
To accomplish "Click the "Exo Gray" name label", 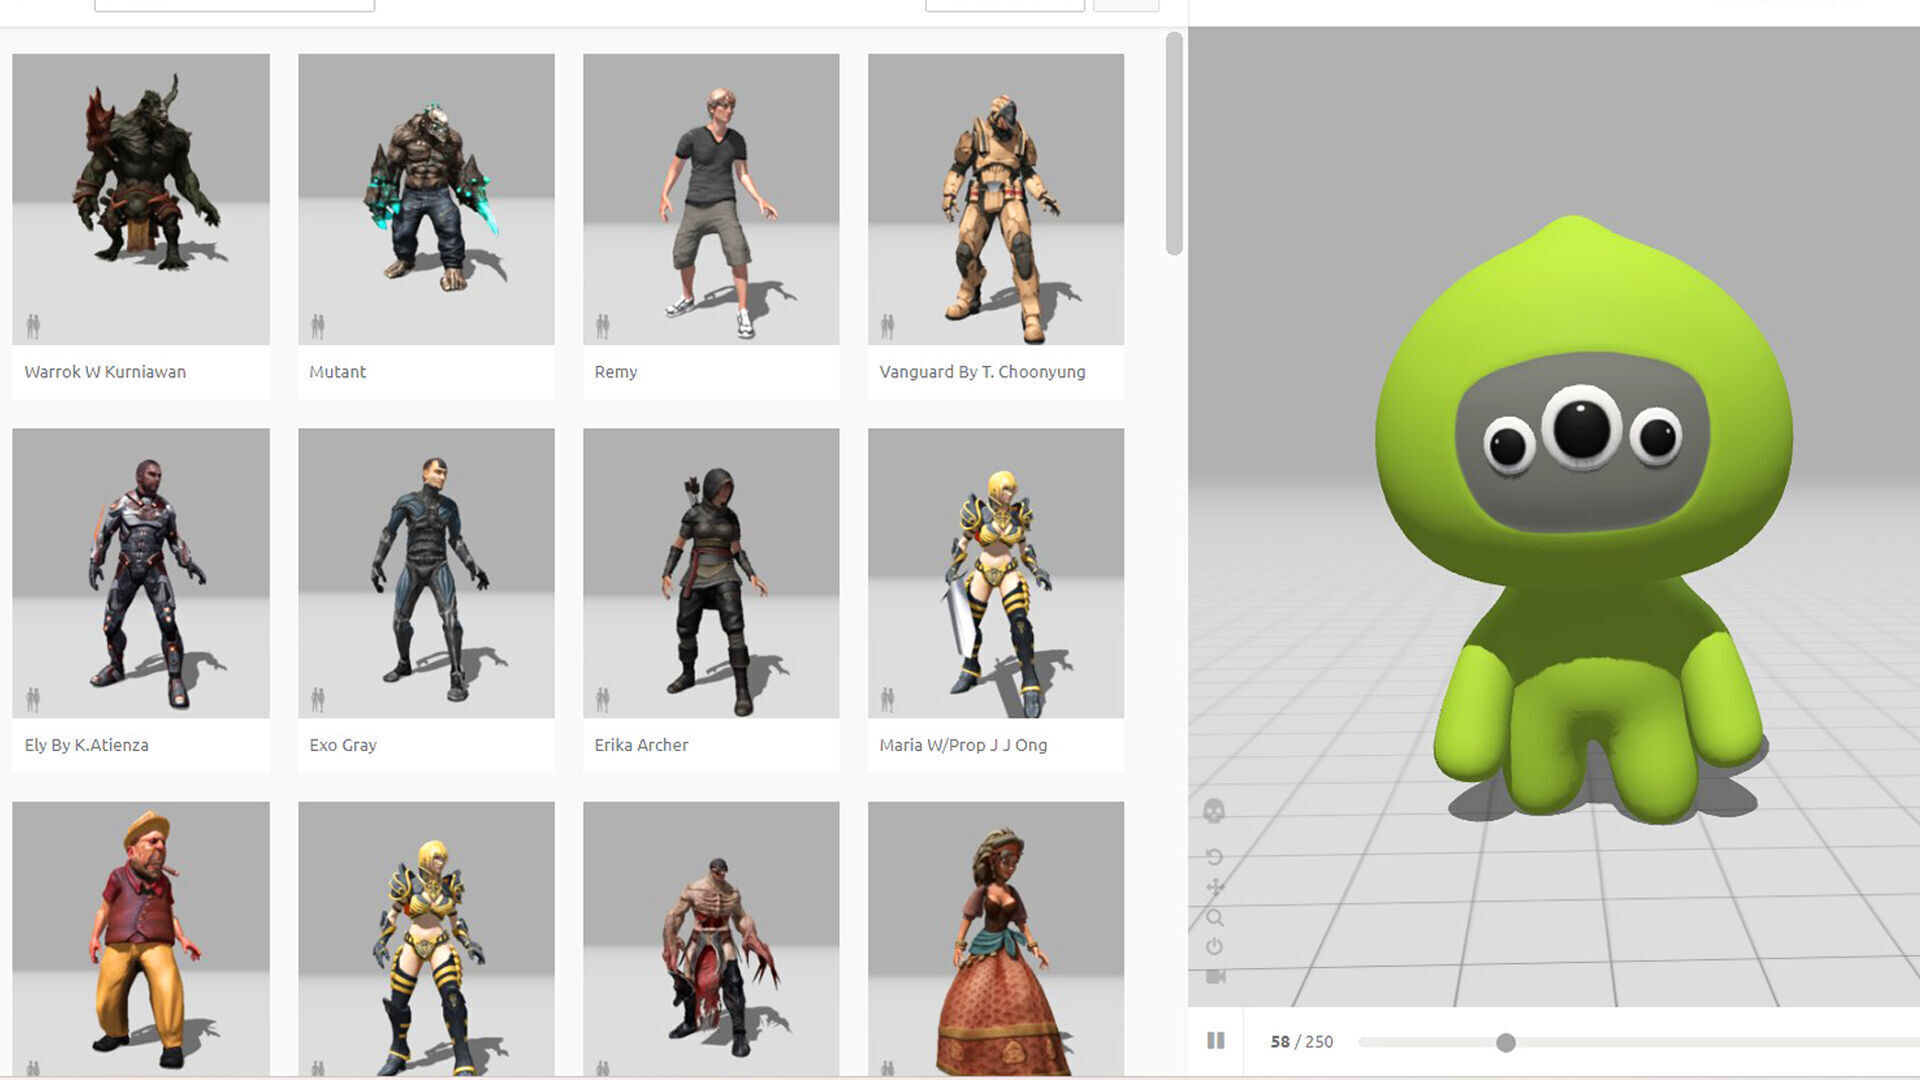I will tap(343, 745).
